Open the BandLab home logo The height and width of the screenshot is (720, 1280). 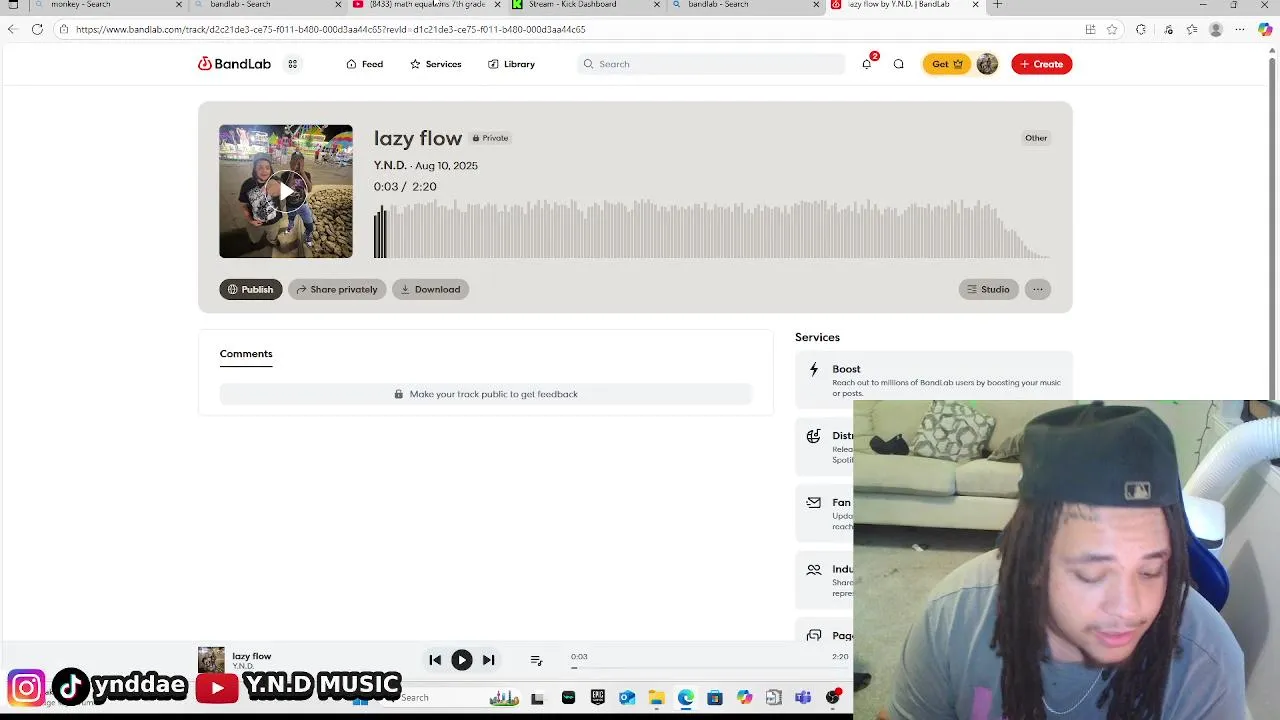(x=234, y=64)
